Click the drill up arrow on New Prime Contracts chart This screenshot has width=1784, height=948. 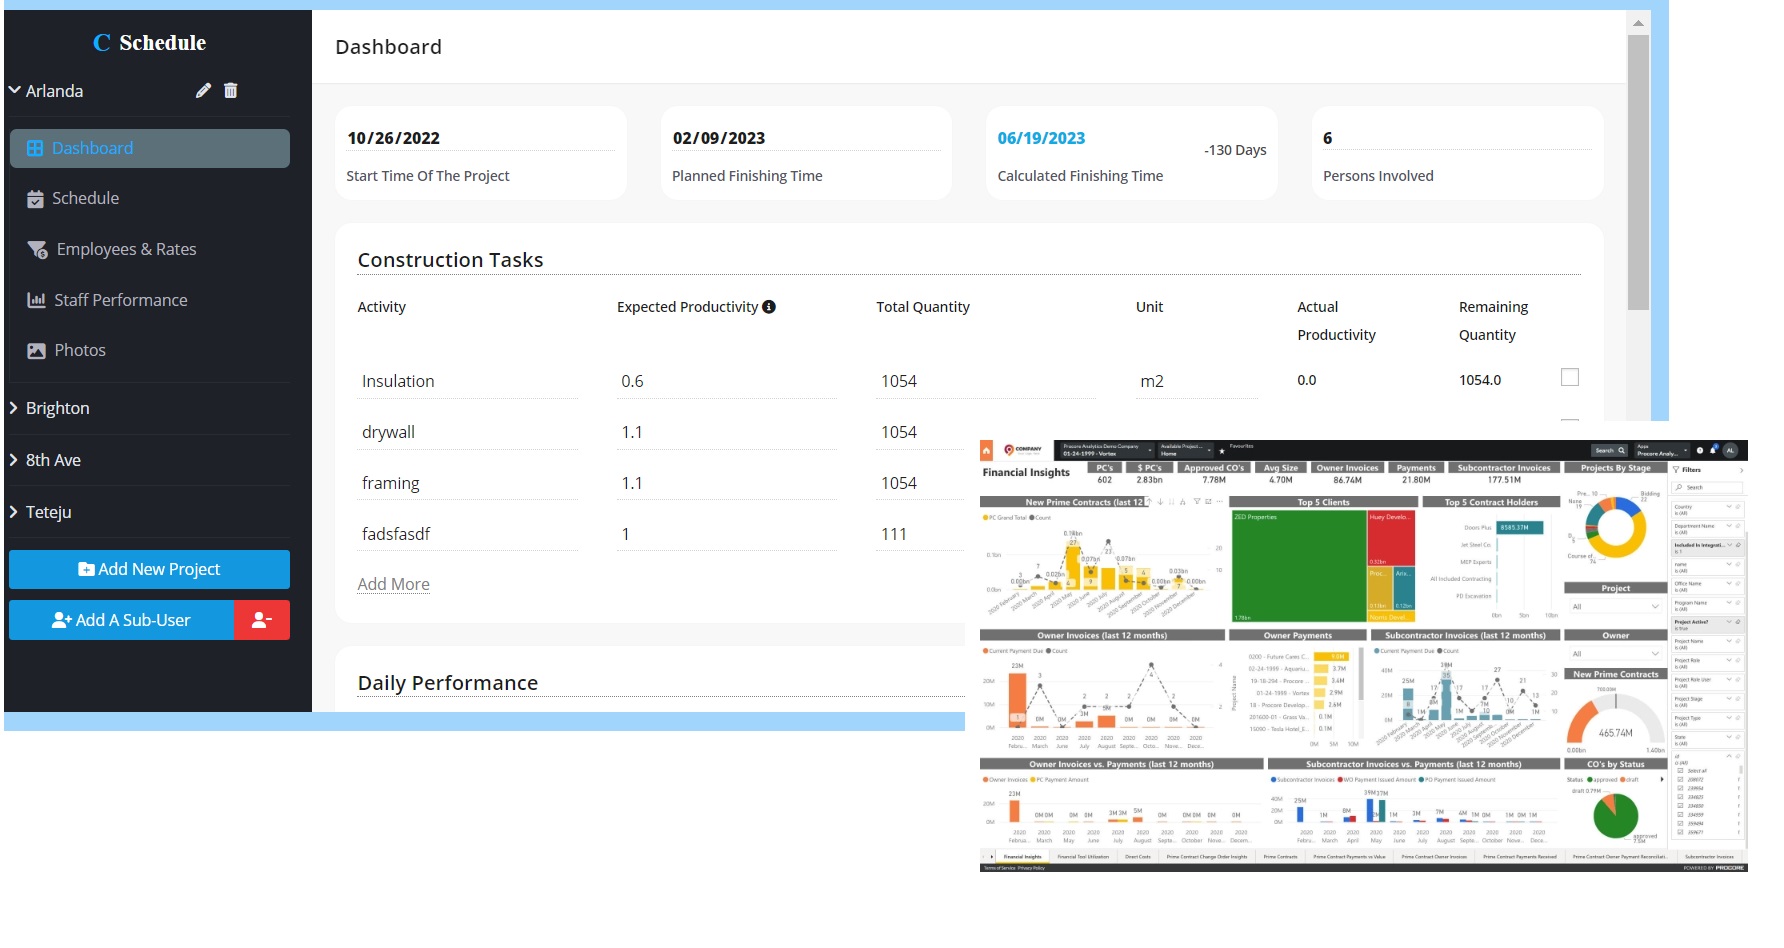[x=1149, y=502]
